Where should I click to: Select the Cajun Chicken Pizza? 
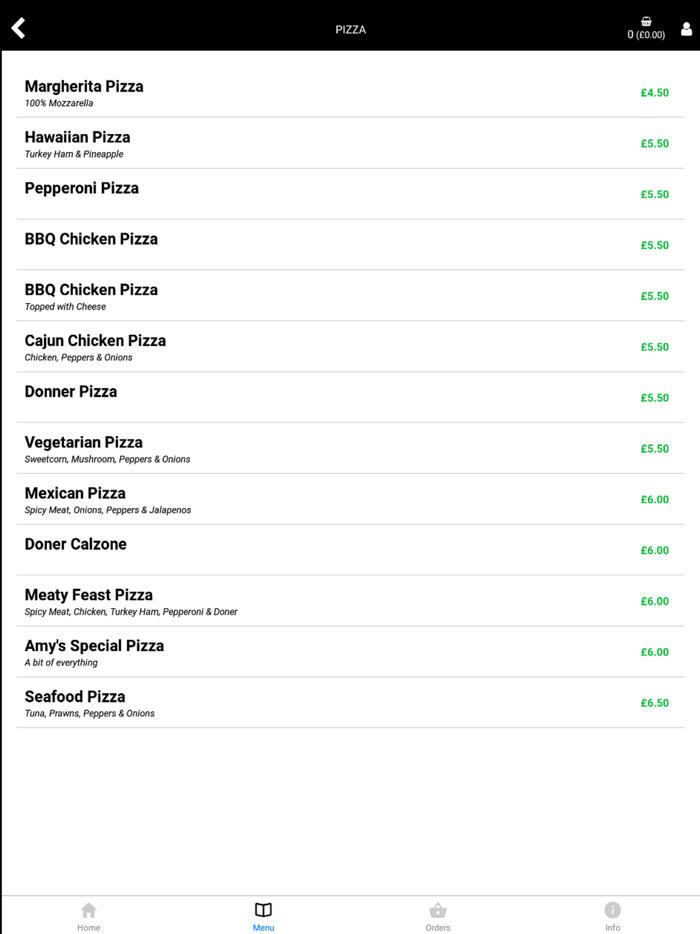point(350,346)
